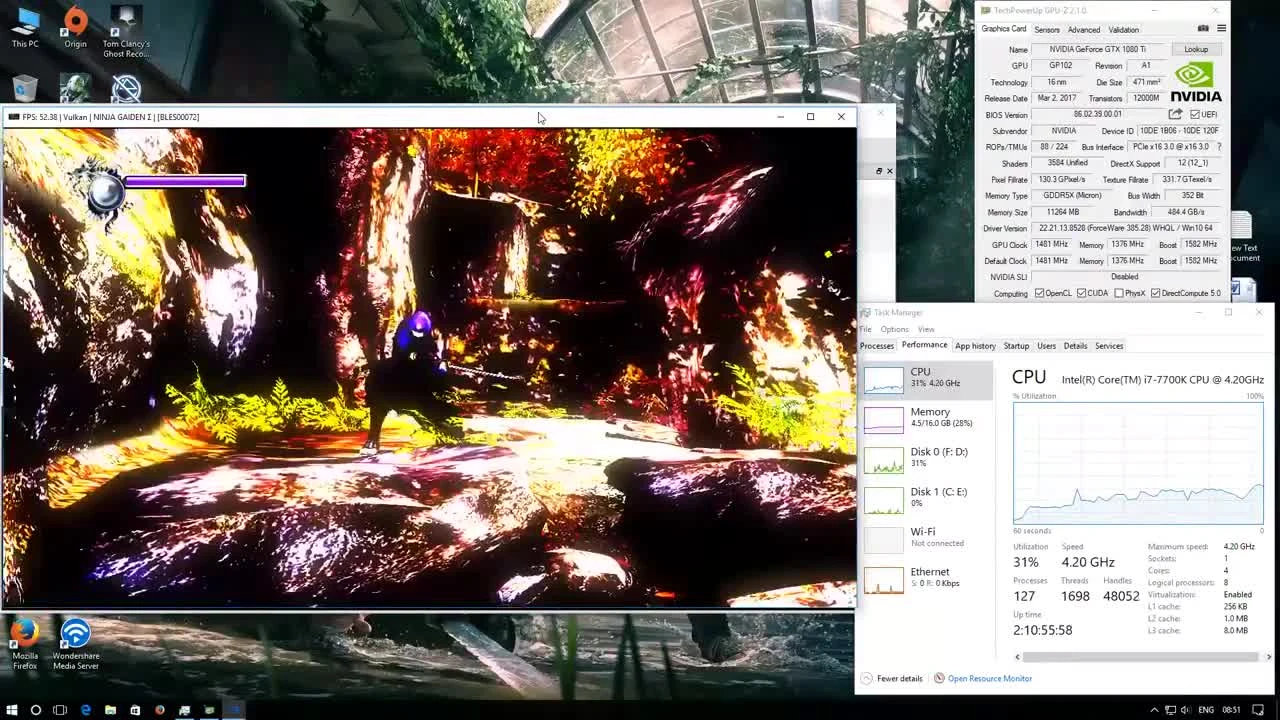Open Microsoft Edge from the taskbar

86,708
